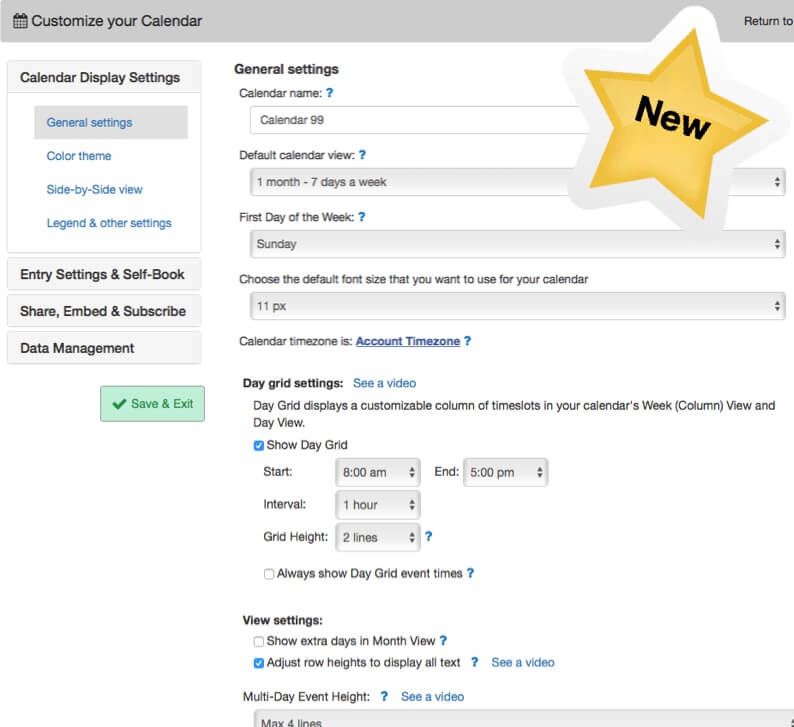This screenshot has height=727, width=794.
Task: Expand the Calendar Display Settings section
Action: click(x=104, y=77)
